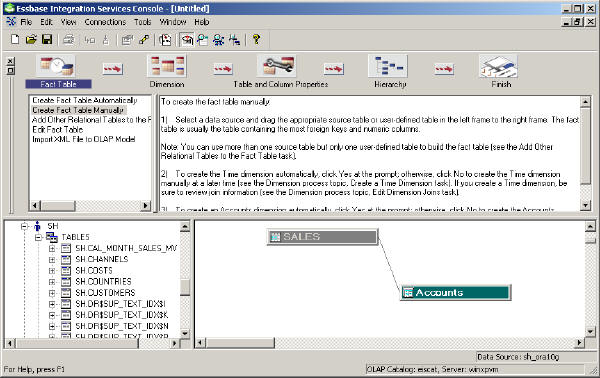This screenshot has height=378, width=600.
Task: Click the arrow between Hierarchy and Finish
Action: tap(444, 69)
